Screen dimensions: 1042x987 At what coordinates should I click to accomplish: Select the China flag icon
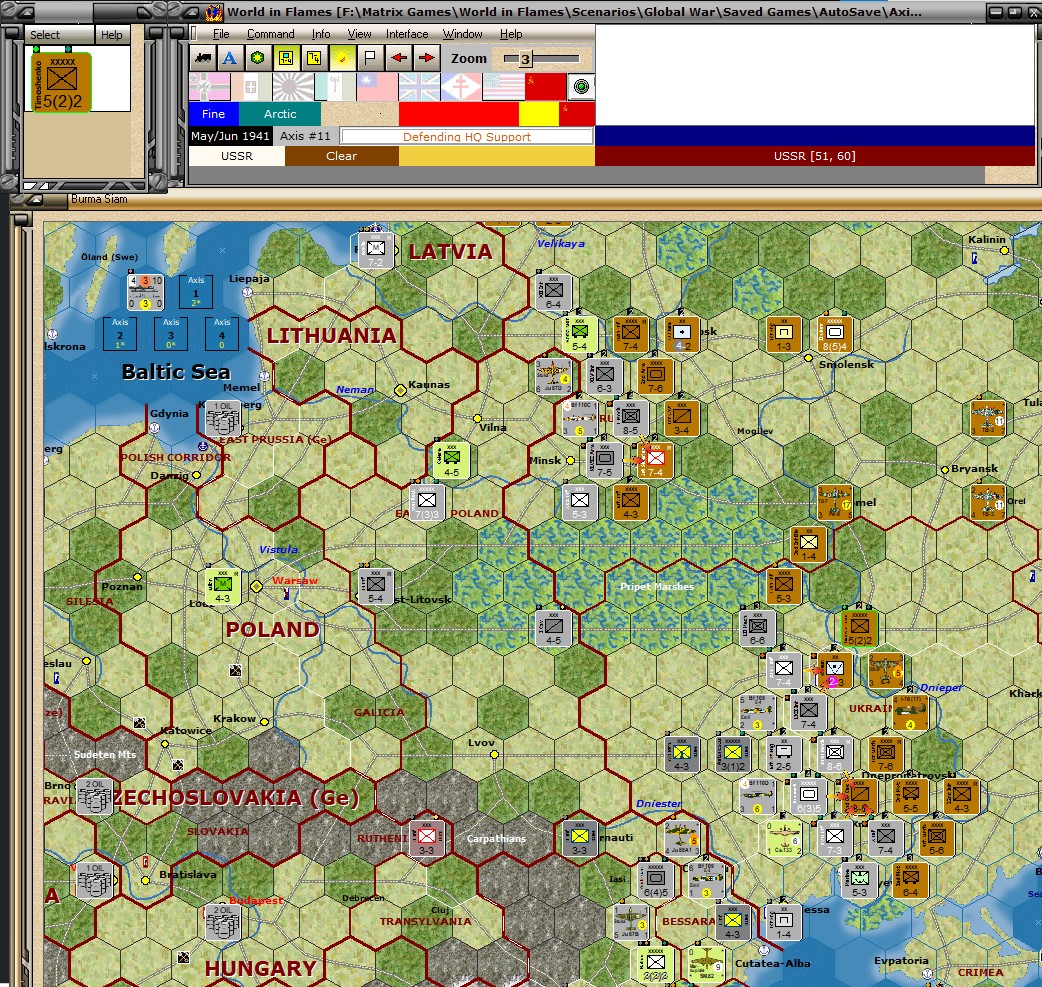pyautogui.click(x=377, y=87)
